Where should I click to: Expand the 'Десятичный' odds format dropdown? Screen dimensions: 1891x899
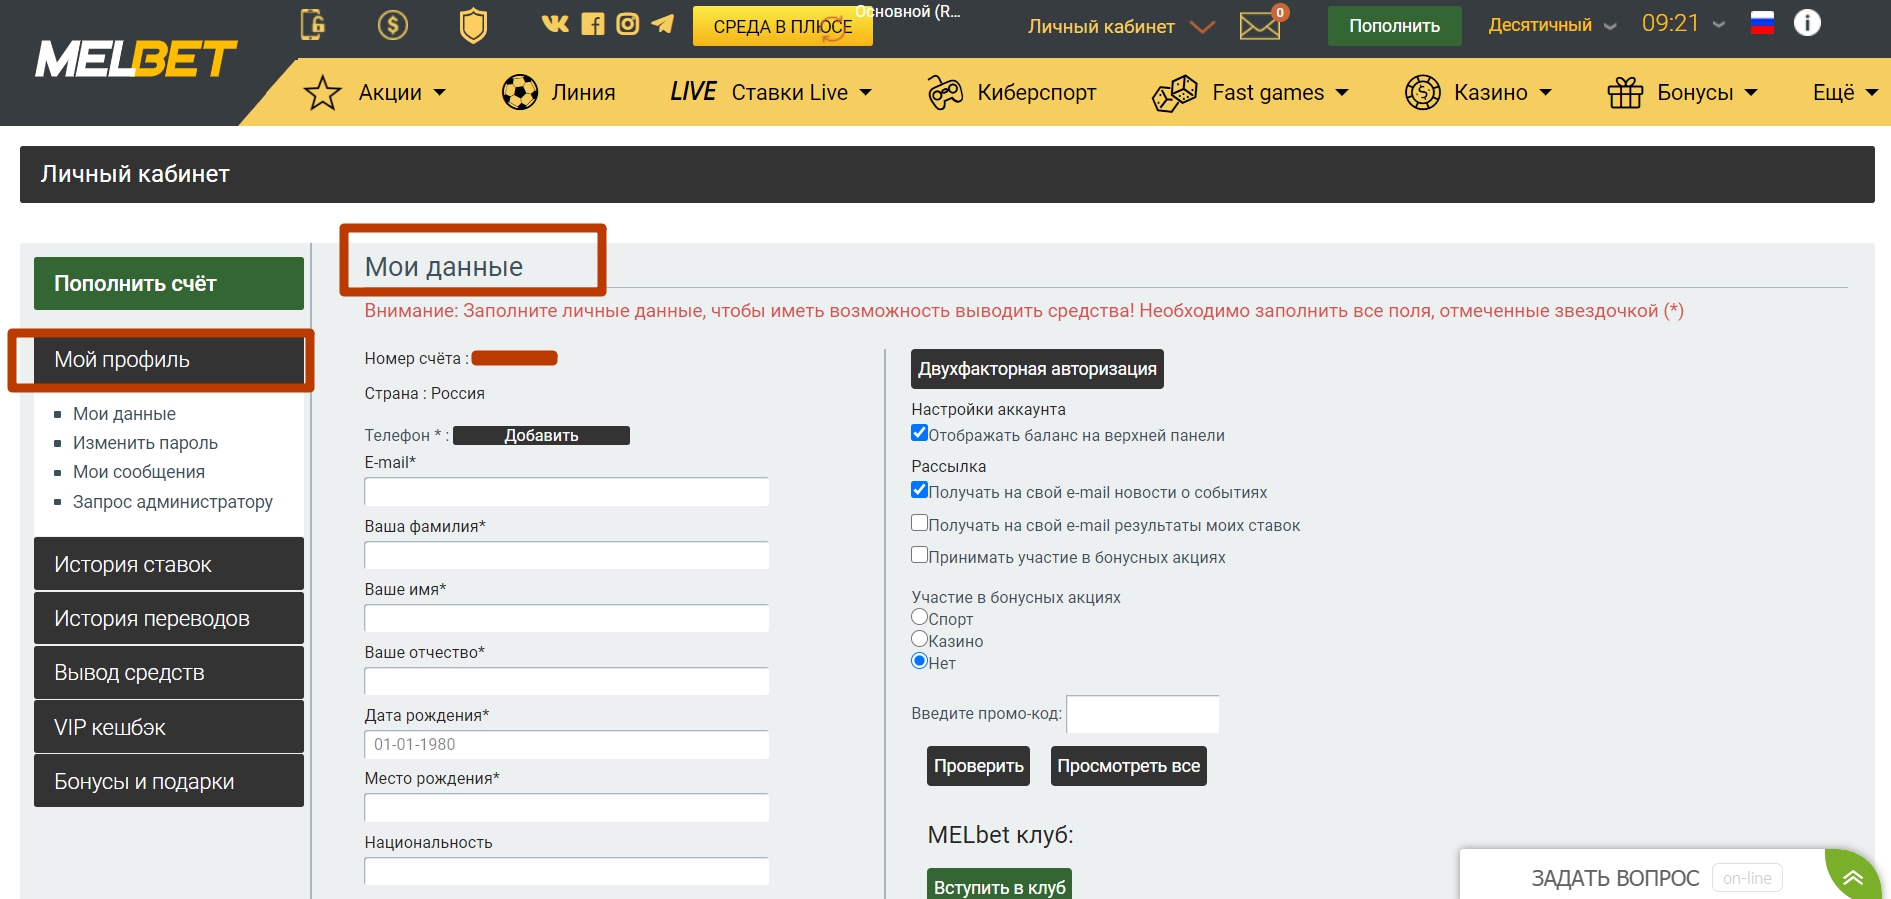click(1552, 25)
